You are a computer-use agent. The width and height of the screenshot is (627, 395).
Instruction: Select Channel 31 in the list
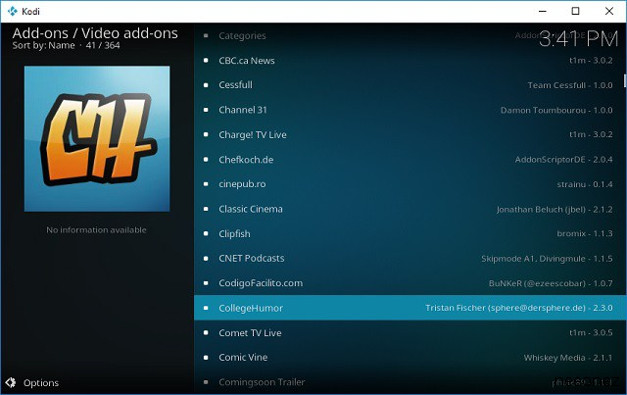(410, 110)
